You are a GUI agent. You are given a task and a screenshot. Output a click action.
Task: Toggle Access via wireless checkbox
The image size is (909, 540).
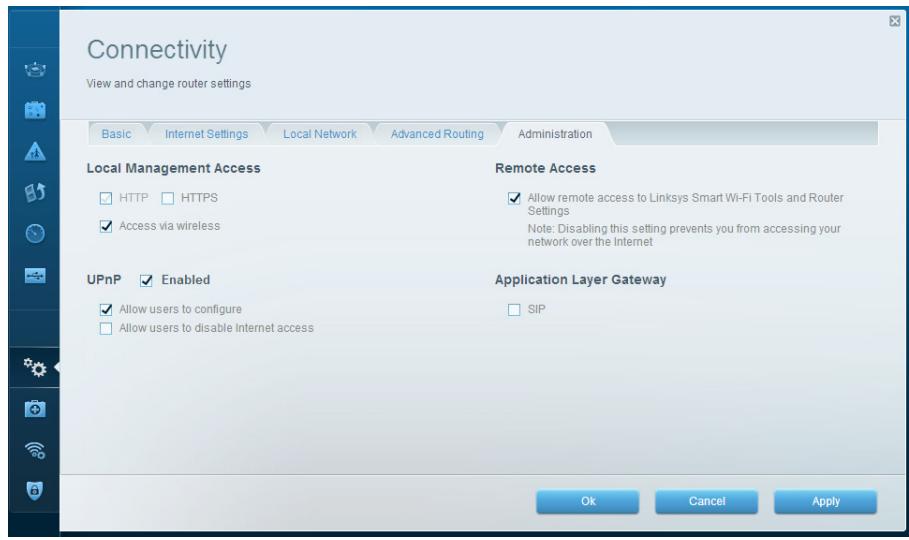point(106,226)
